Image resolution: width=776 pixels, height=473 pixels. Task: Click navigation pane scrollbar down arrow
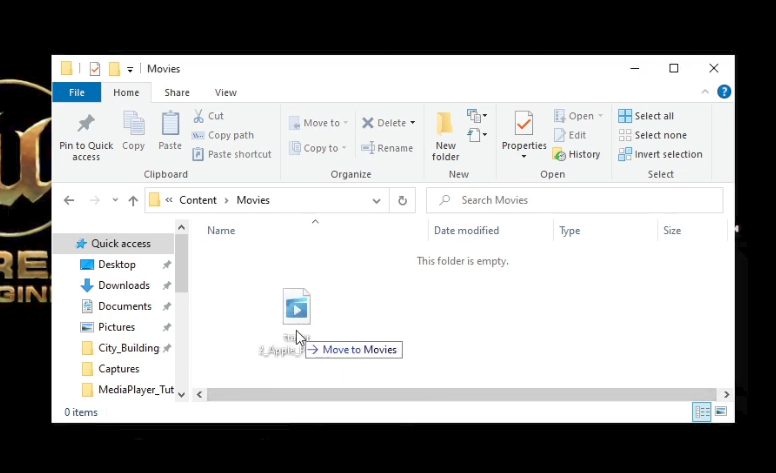click(x=181, y=394)
